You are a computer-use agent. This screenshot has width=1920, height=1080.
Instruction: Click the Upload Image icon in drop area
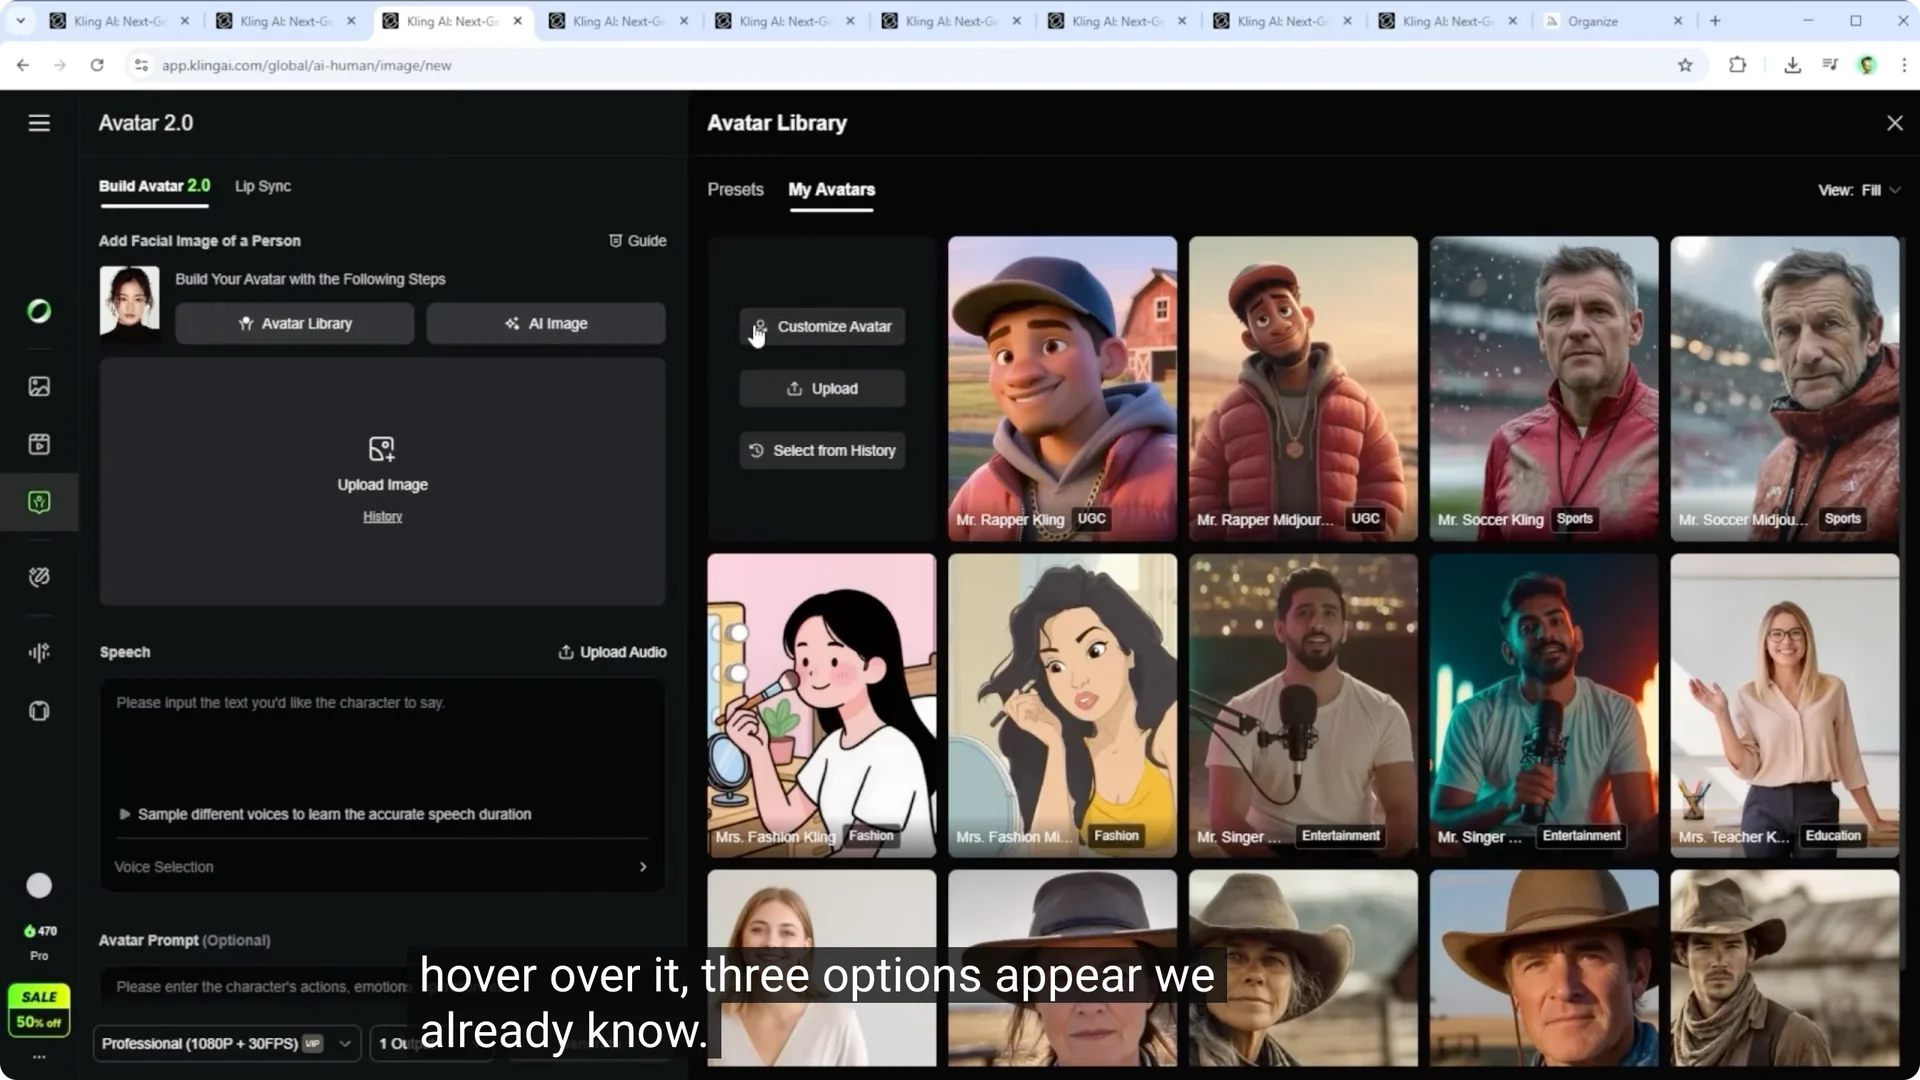coord(382,448)
